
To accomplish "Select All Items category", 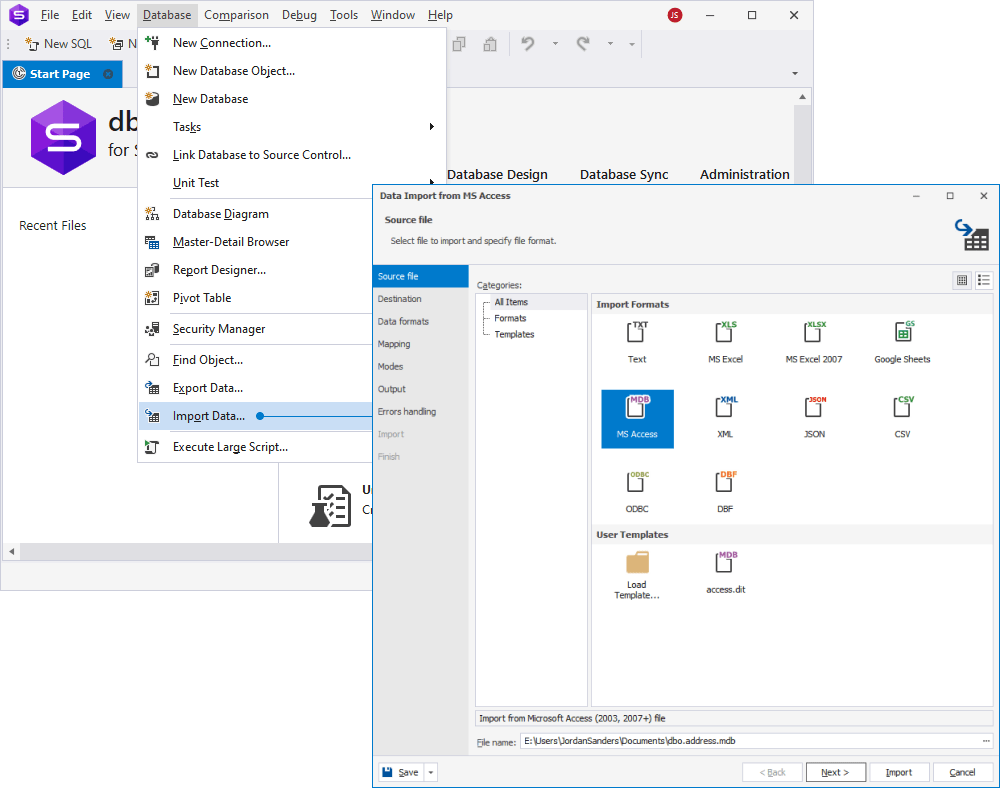I will point(511,302).
